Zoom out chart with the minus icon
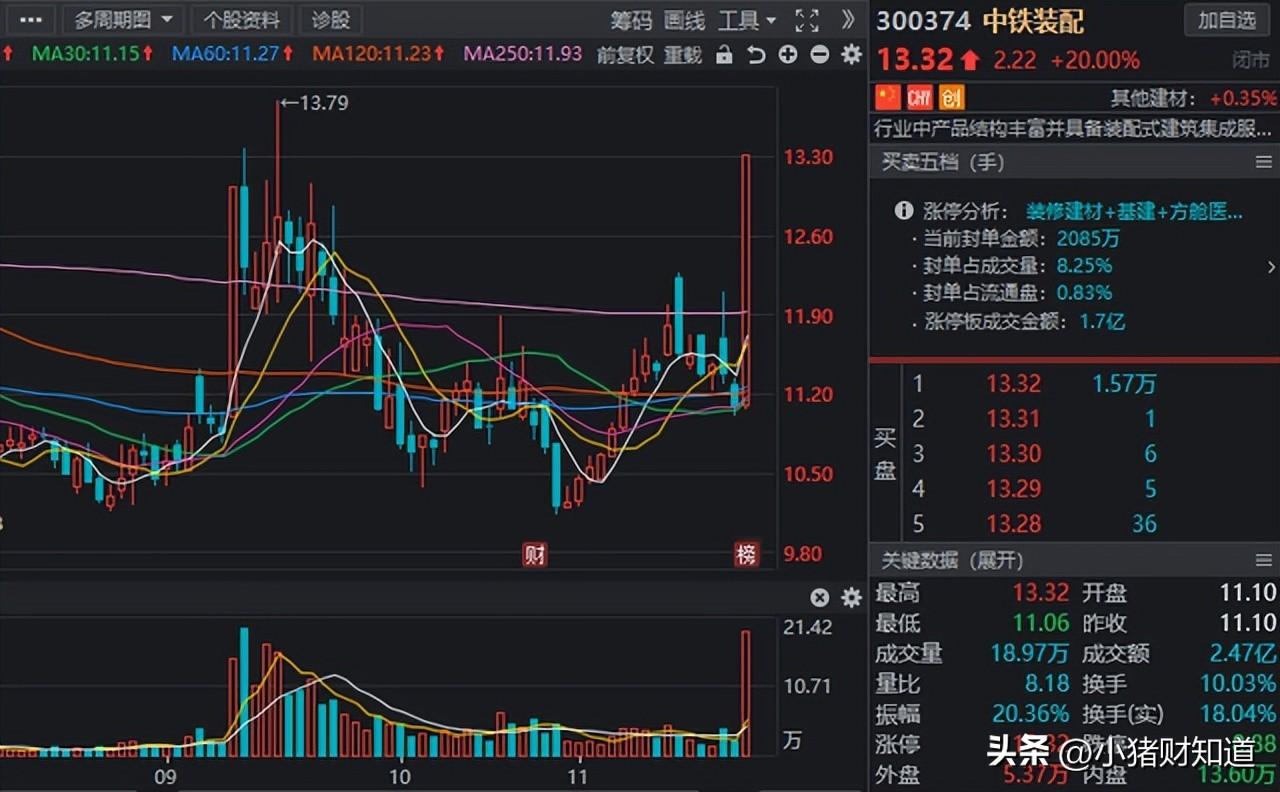1280x792 pixels. click(x=819, y=55)
